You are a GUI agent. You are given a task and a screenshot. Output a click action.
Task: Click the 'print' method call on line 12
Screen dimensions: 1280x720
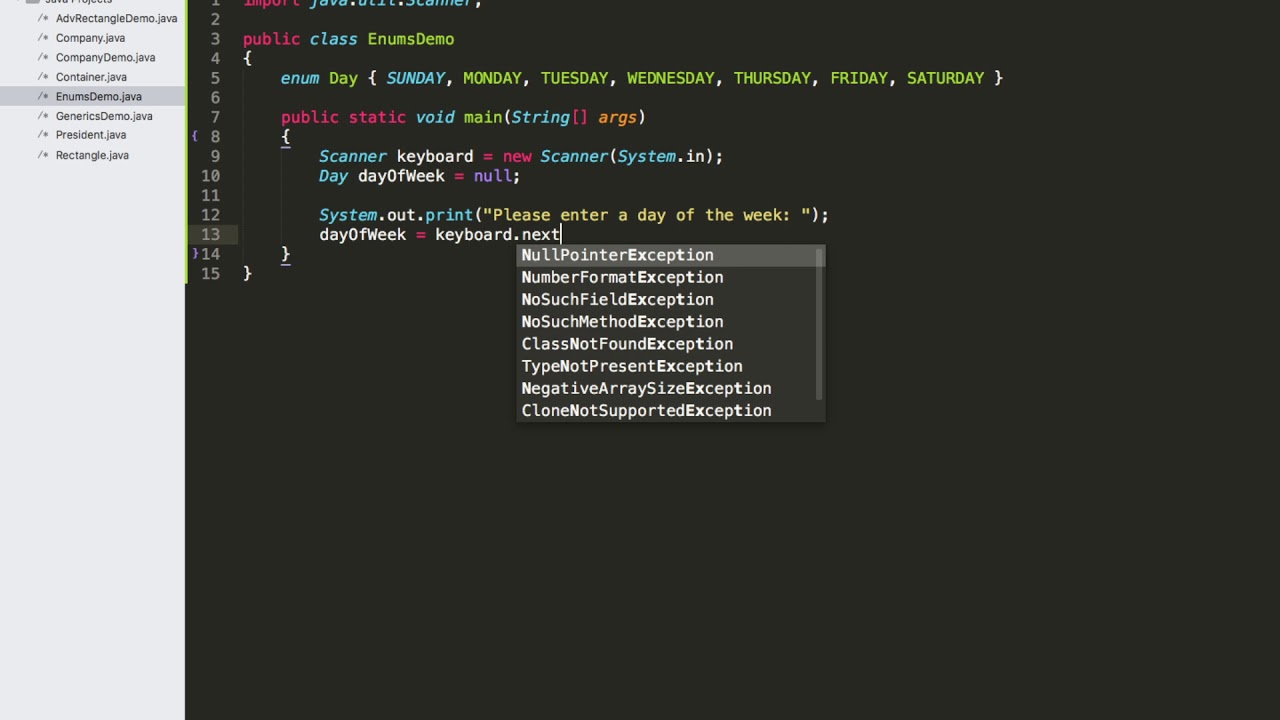[x=449, y=215]
